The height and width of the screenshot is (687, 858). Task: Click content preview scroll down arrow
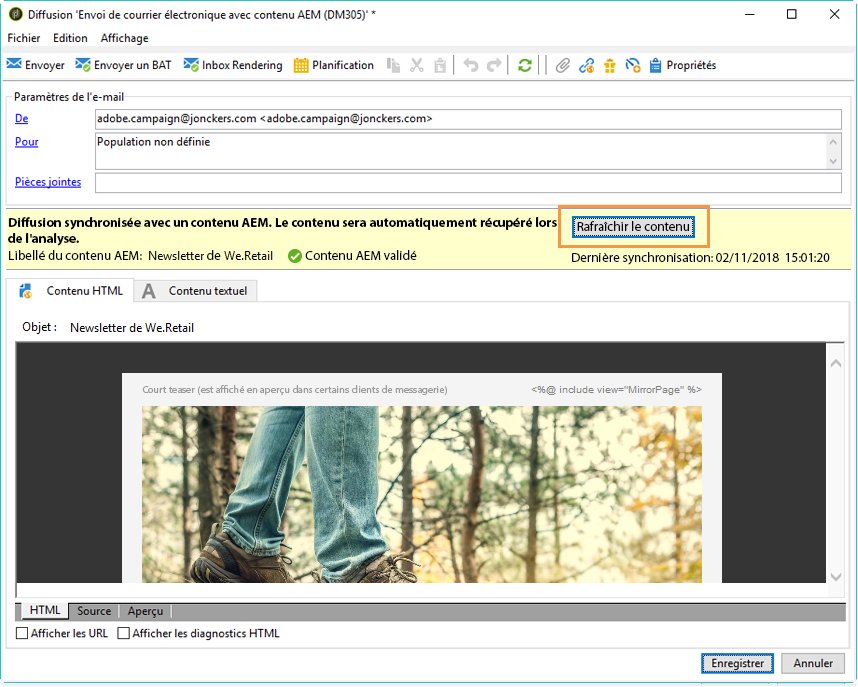[836, 576]
